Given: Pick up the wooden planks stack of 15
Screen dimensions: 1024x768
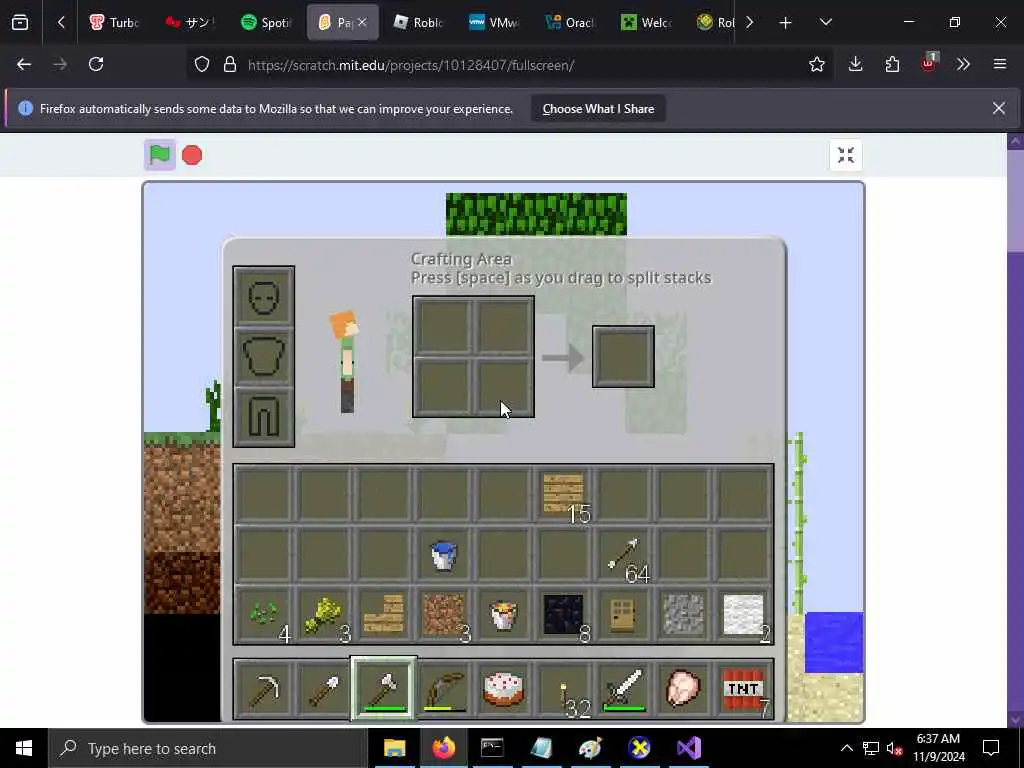Looking at the screenshot, I should tap(564, 495).
